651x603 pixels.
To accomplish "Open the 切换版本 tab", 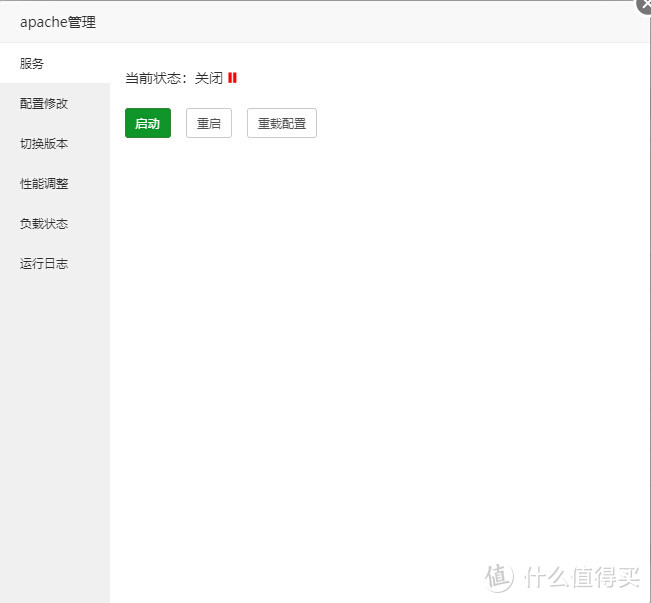I will 55,143.
